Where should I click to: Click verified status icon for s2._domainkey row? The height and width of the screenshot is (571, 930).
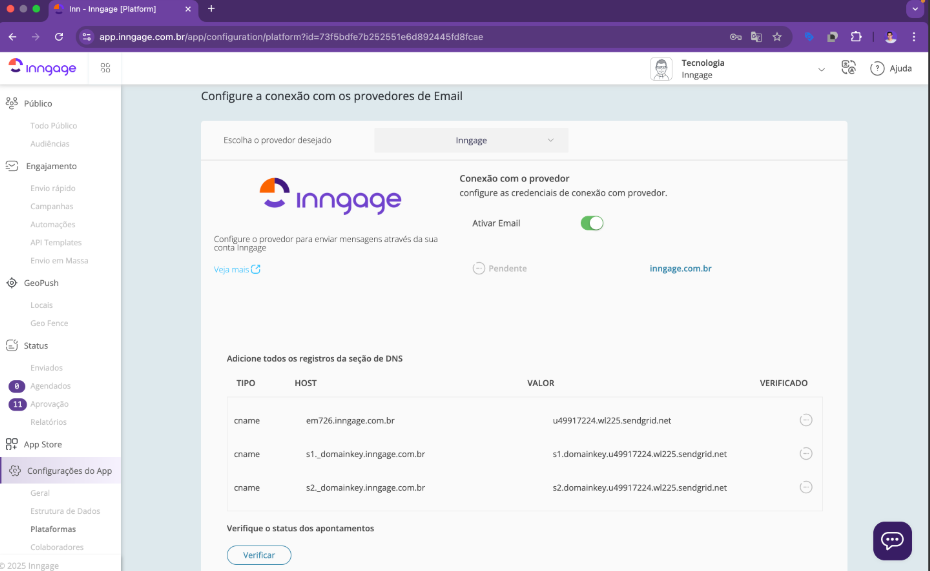pyautogui.click(x=805, y=487)
